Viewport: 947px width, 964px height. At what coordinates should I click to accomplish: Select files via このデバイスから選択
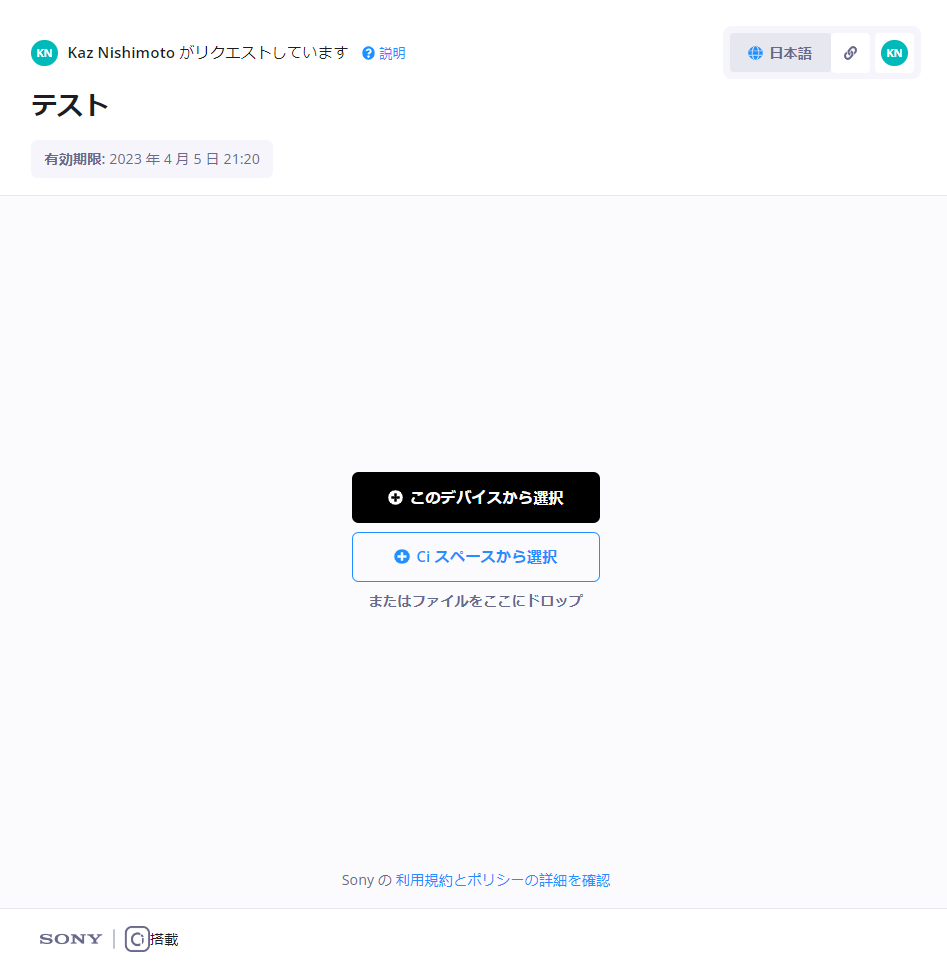(475, 497)
